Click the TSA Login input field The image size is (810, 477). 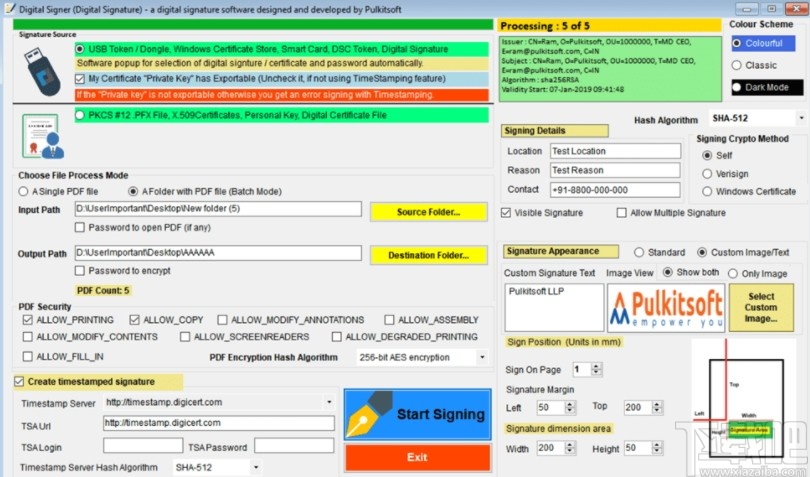click(x=143, y=445)
